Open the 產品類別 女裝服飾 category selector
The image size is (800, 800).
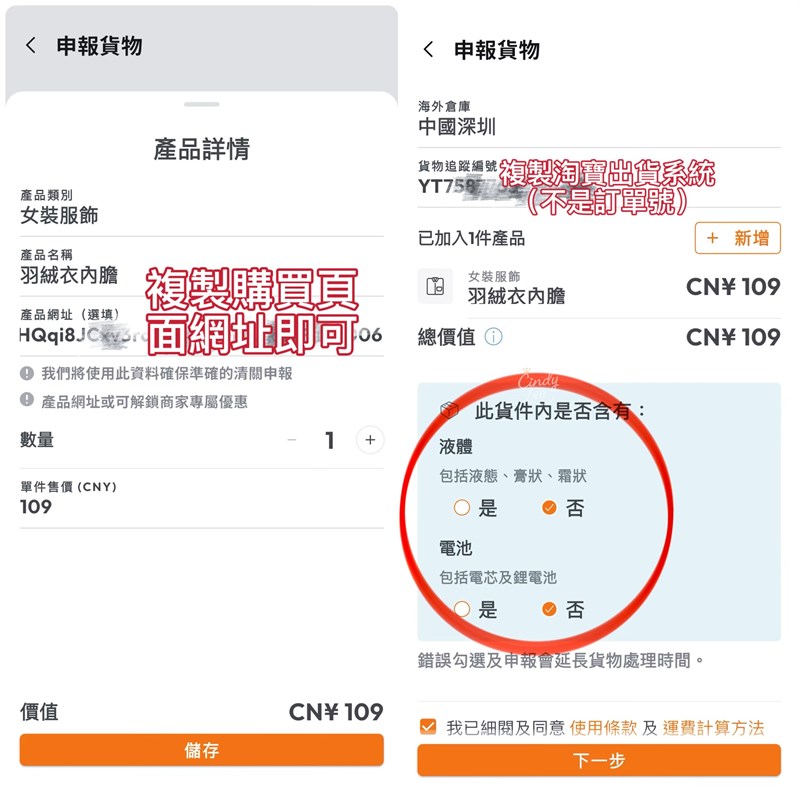pos(202,208)
